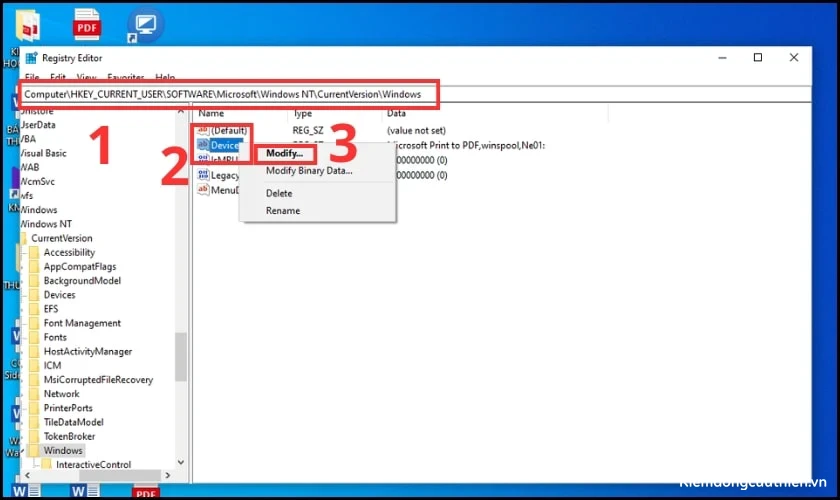Select the TokenBroker key
Image resolution: width=840 pixels, height=500 pixels.
pos(70,436)
